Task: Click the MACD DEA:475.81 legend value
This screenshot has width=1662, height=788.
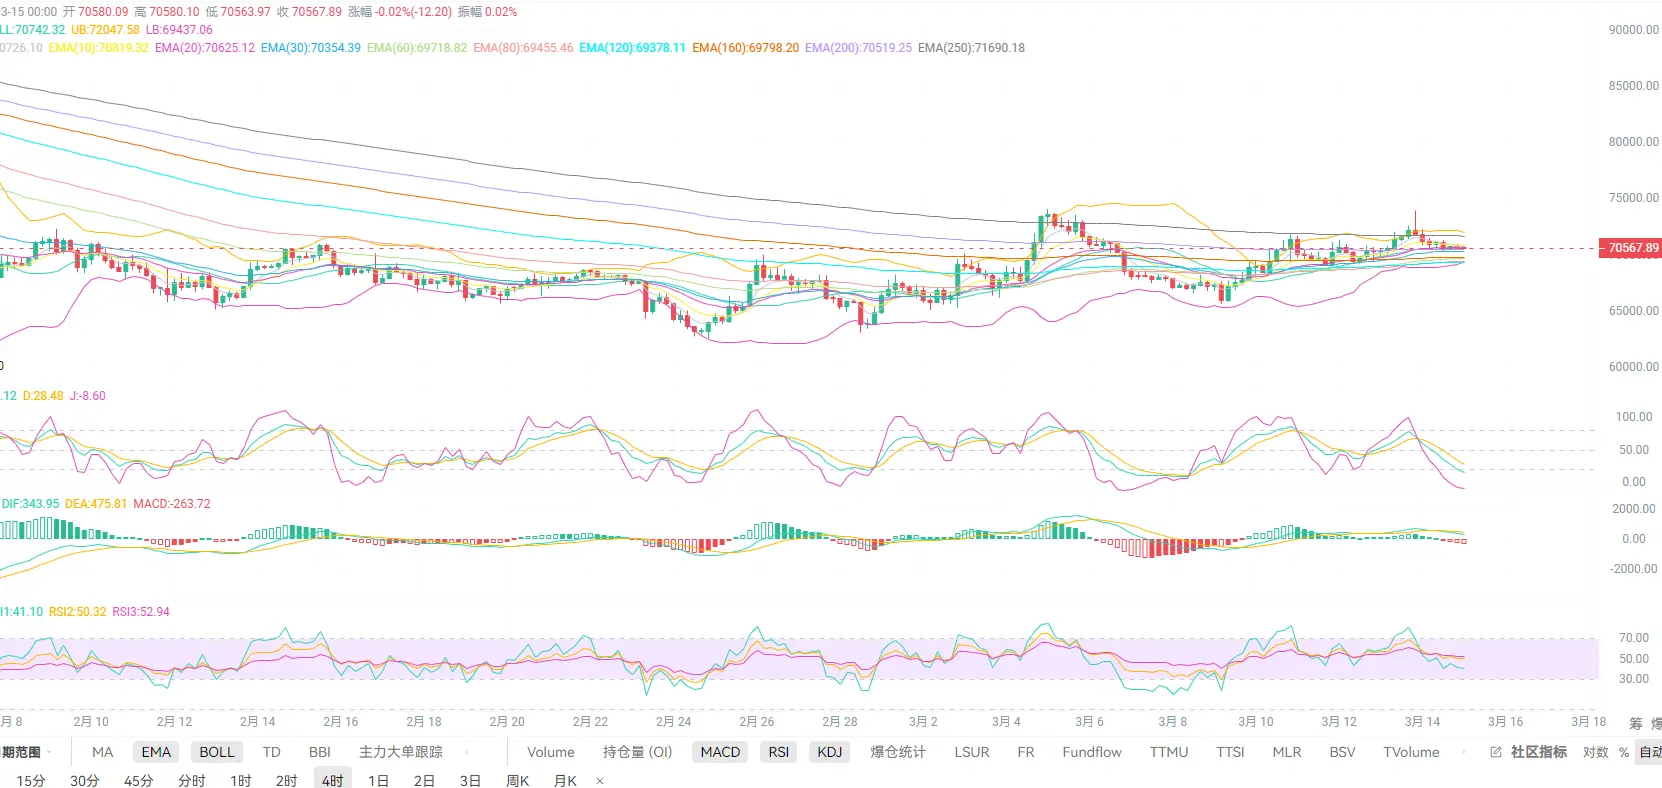Action: [x=96, y=504]
